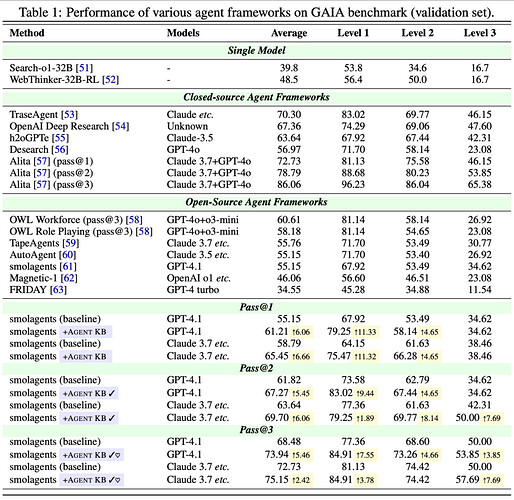Click the Closed-source Agent Frameworks heading
This screenshot has height=500, width=514.
tap(256, 97)
